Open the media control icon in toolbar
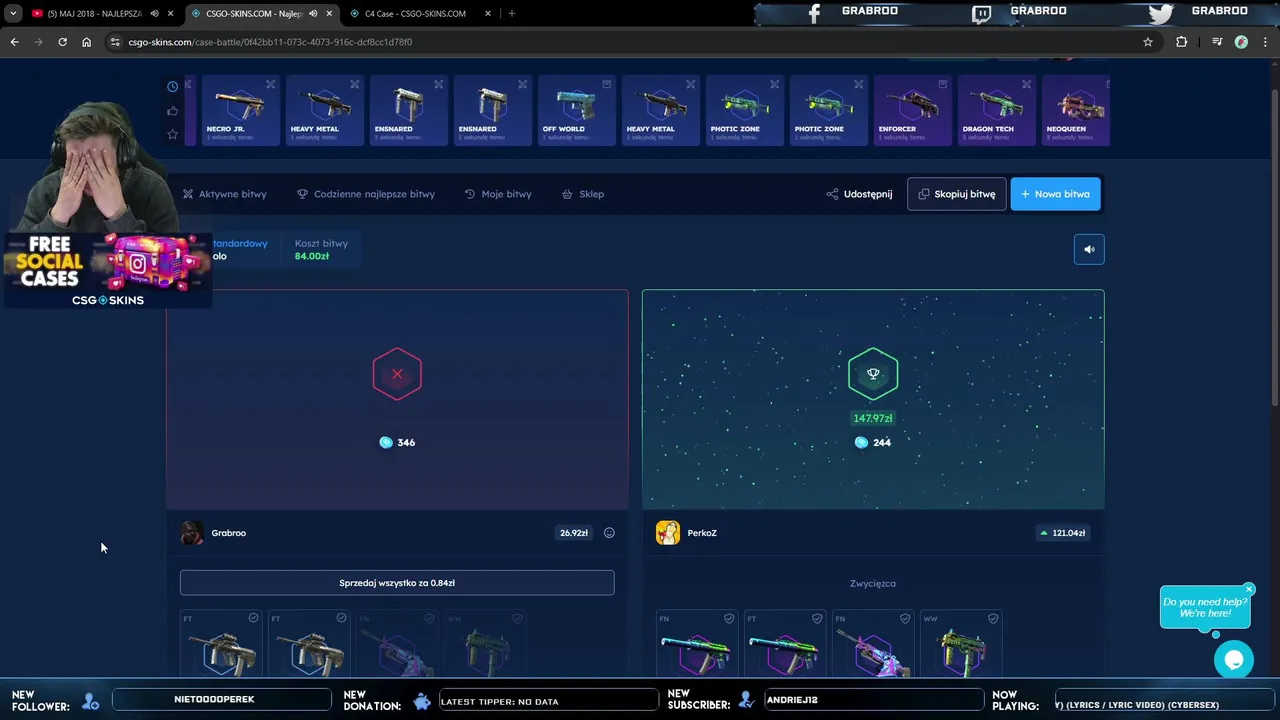Image resolution: width=1280 pixels, height=720 pixels. (1216, 42)
